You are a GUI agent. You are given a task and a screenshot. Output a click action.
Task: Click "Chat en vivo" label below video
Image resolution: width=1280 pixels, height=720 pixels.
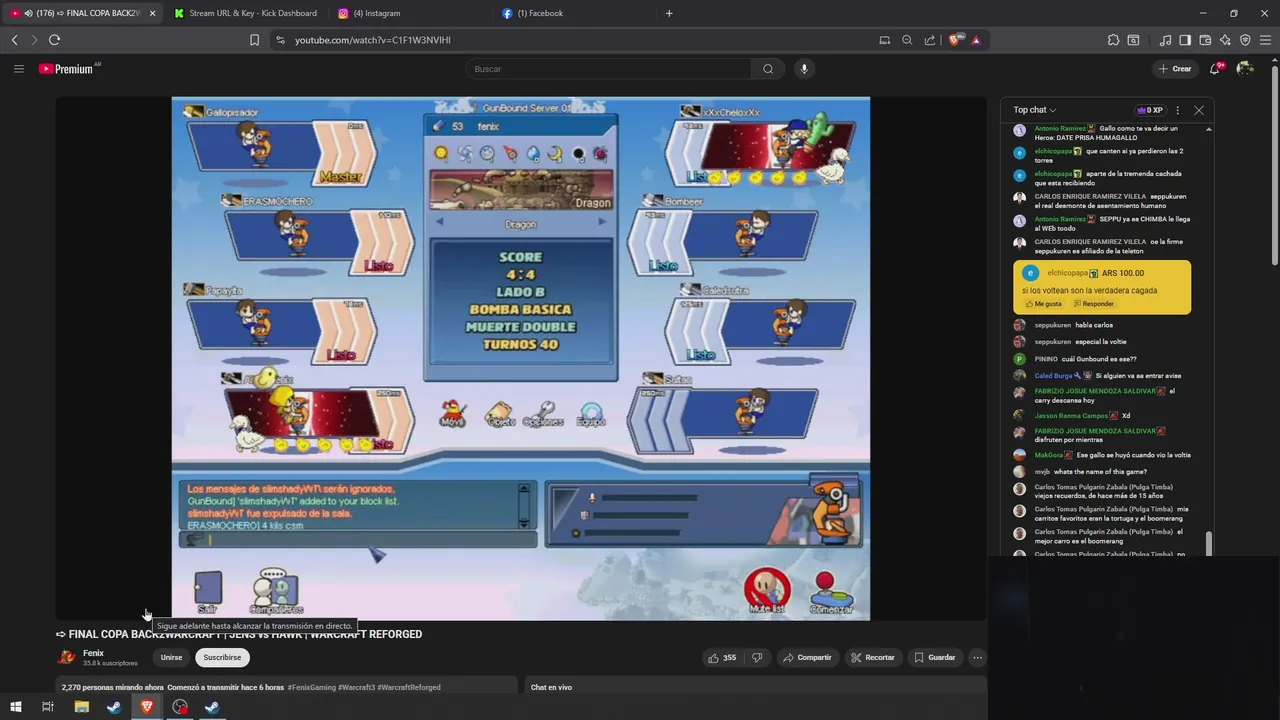coord(551,687)
